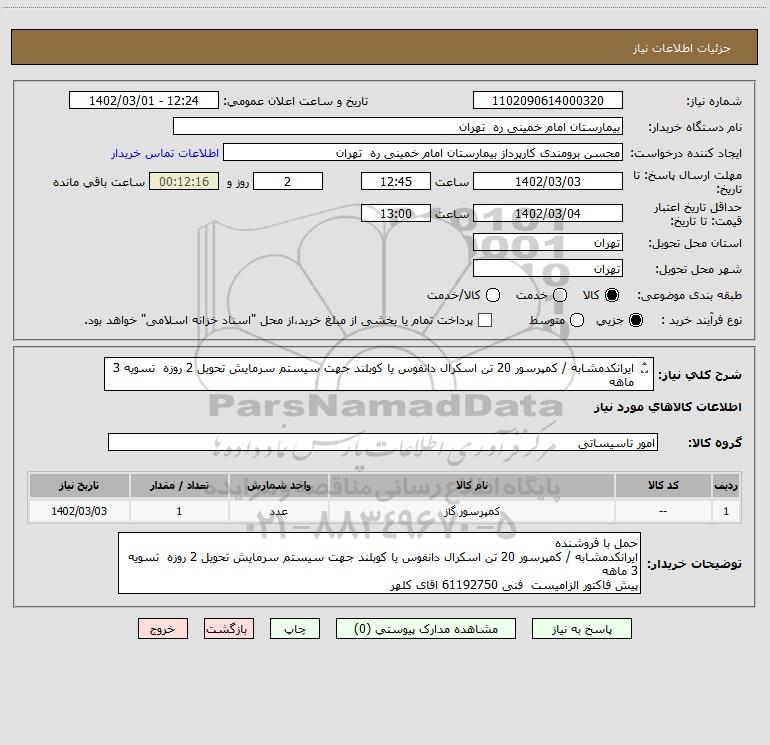This screenshot has height=745, width=770.
Task: Click the اطلاعات کالاهای مورد نیاز heading
Action: tap(668, 407)
